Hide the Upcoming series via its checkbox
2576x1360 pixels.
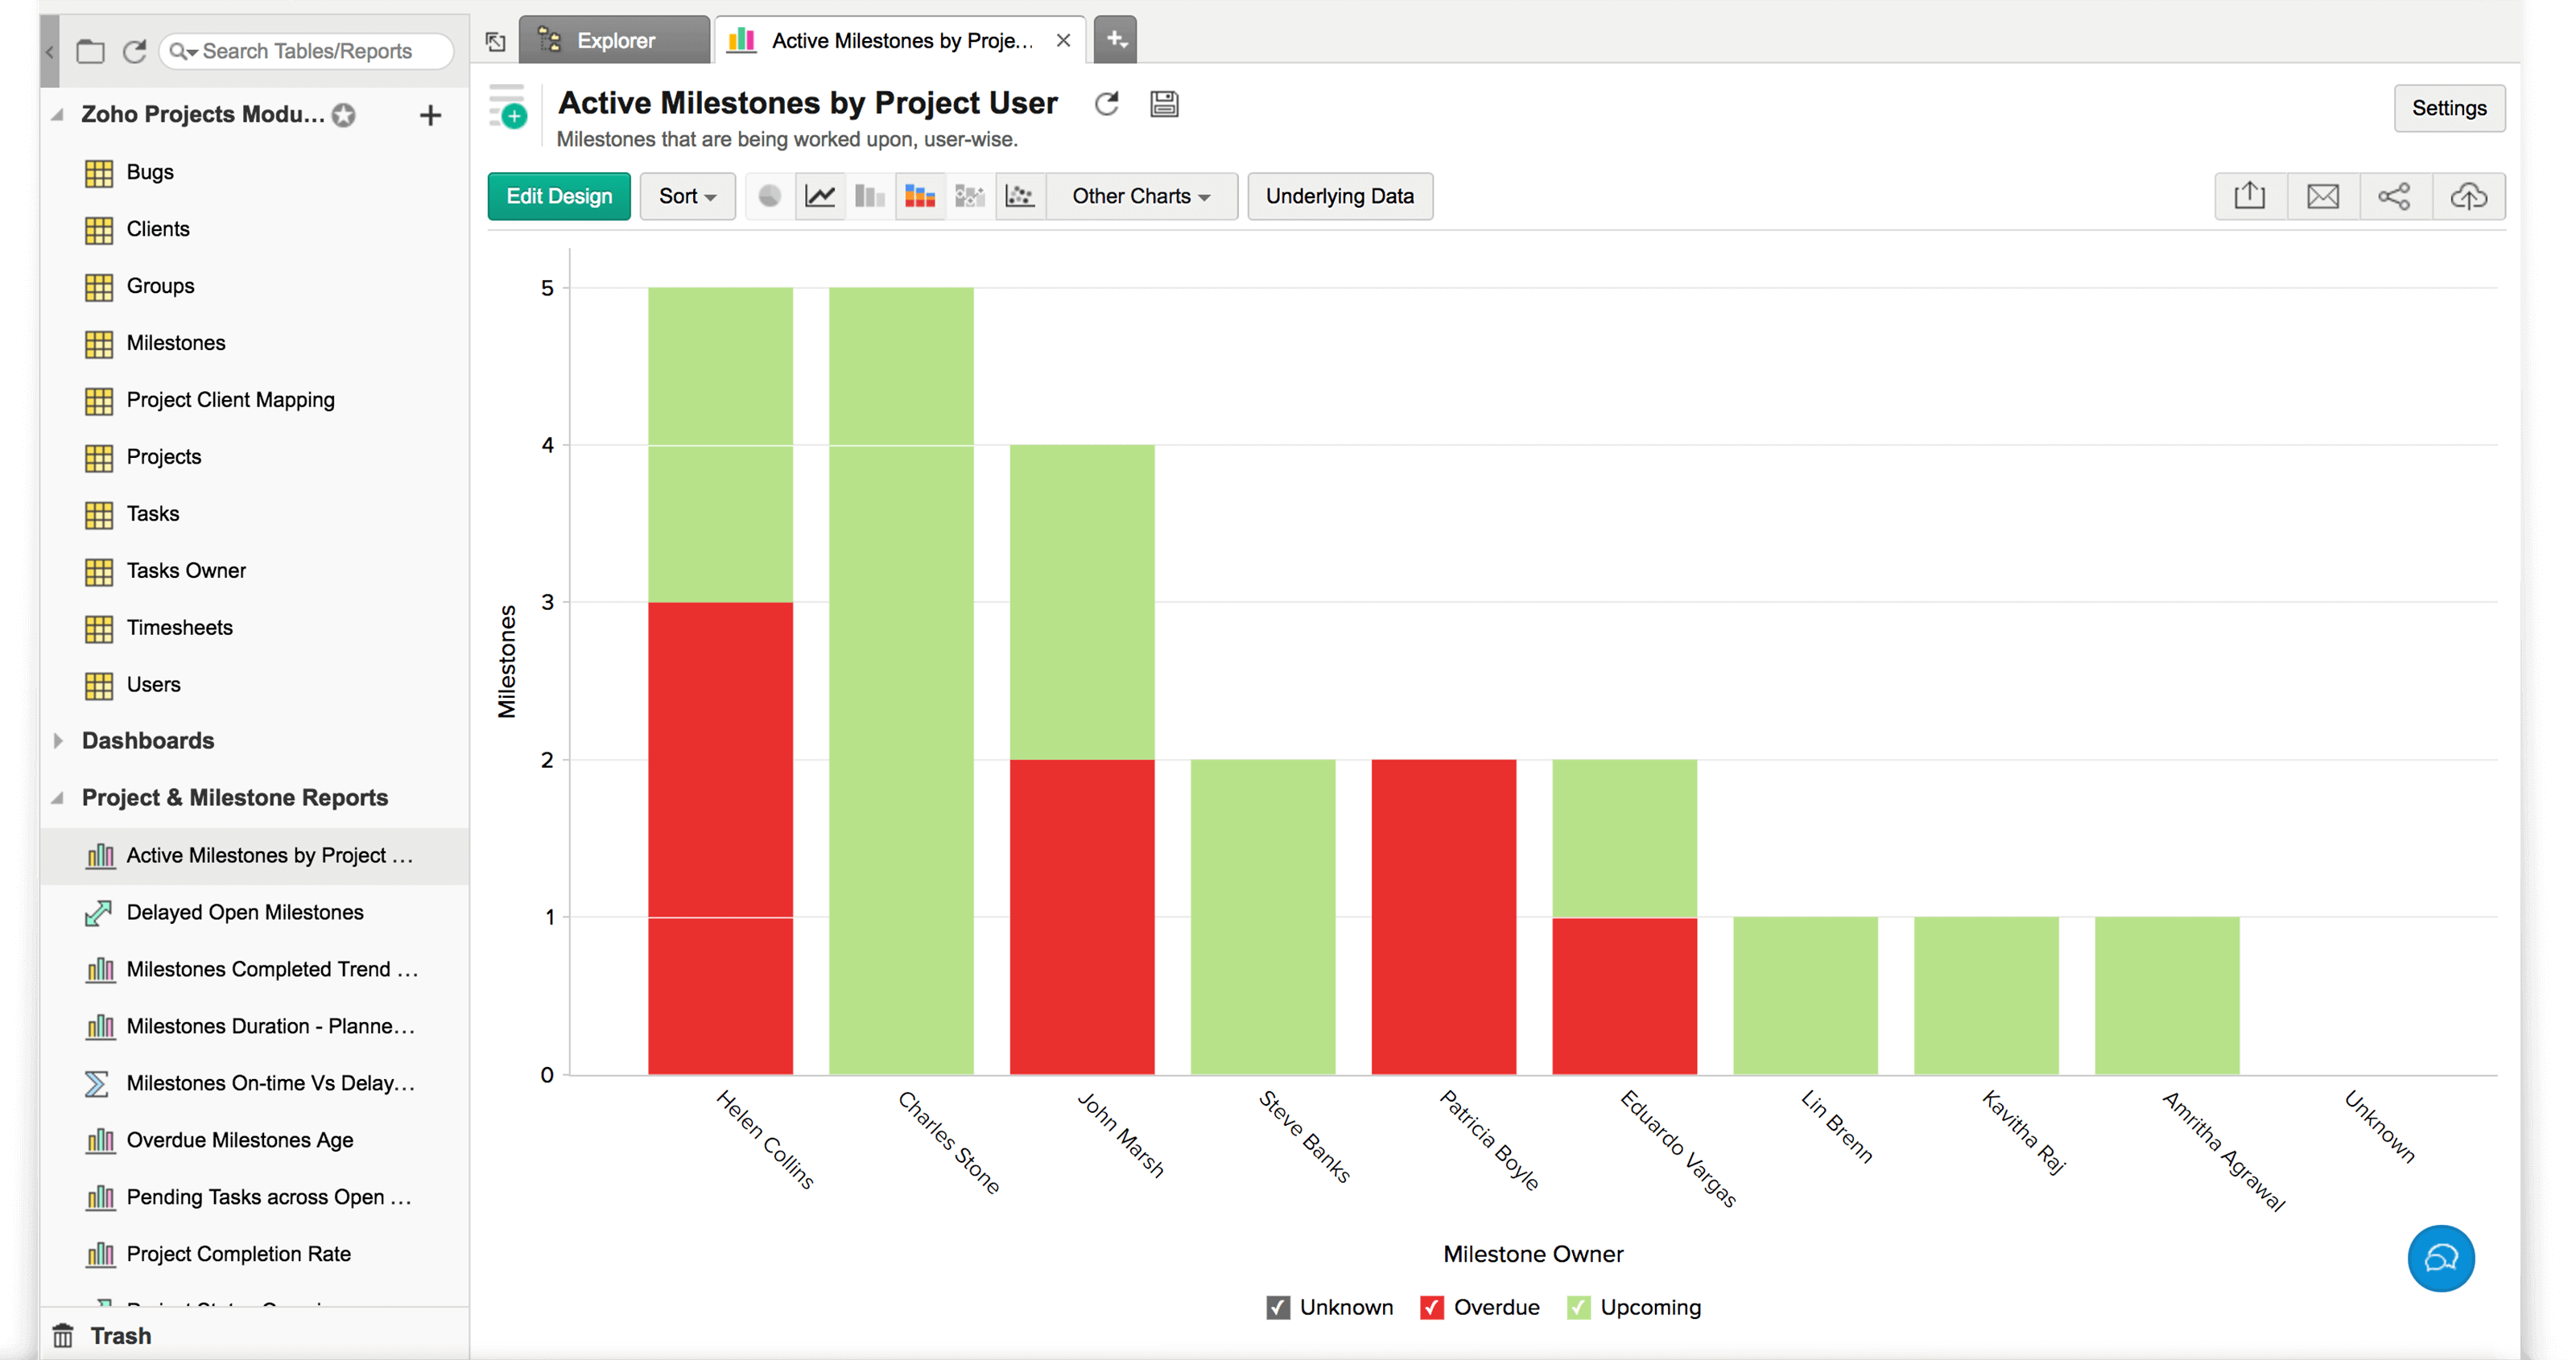click(1578, 1308)
